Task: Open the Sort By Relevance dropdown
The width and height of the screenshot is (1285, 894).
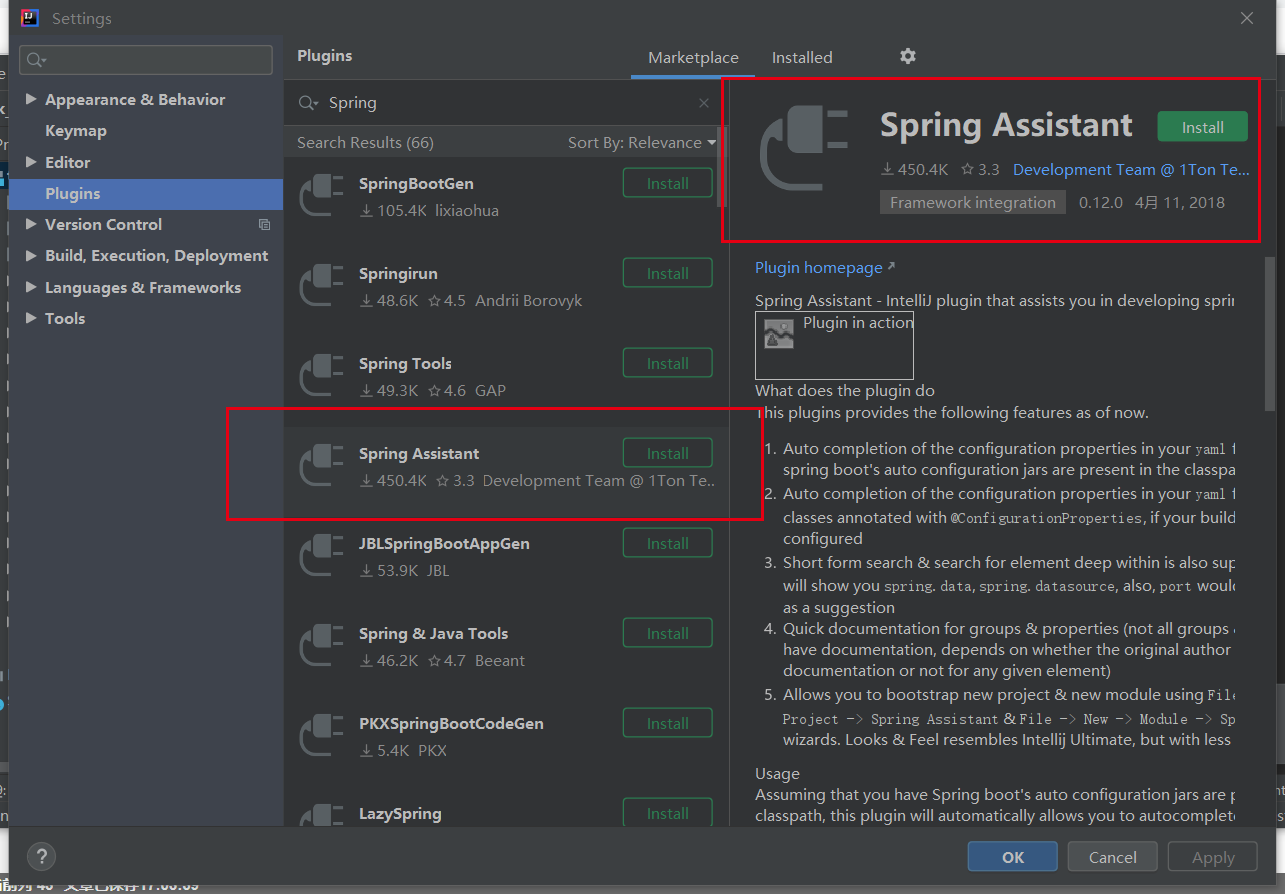Action: click(641, 142)
